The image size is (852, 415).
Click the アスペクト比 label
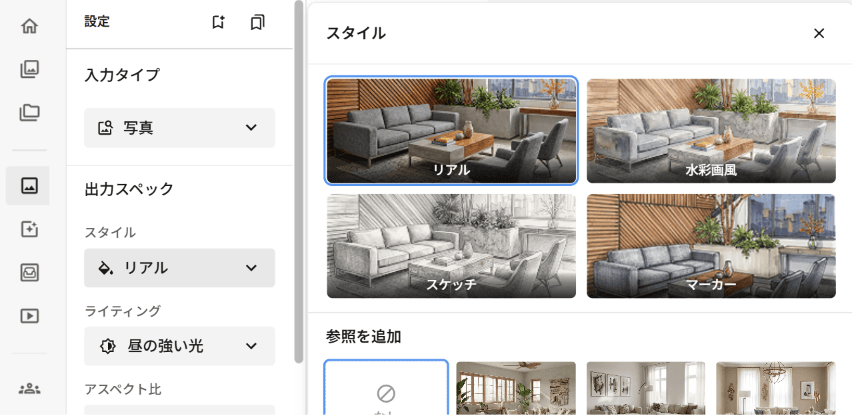coord(123,389)
